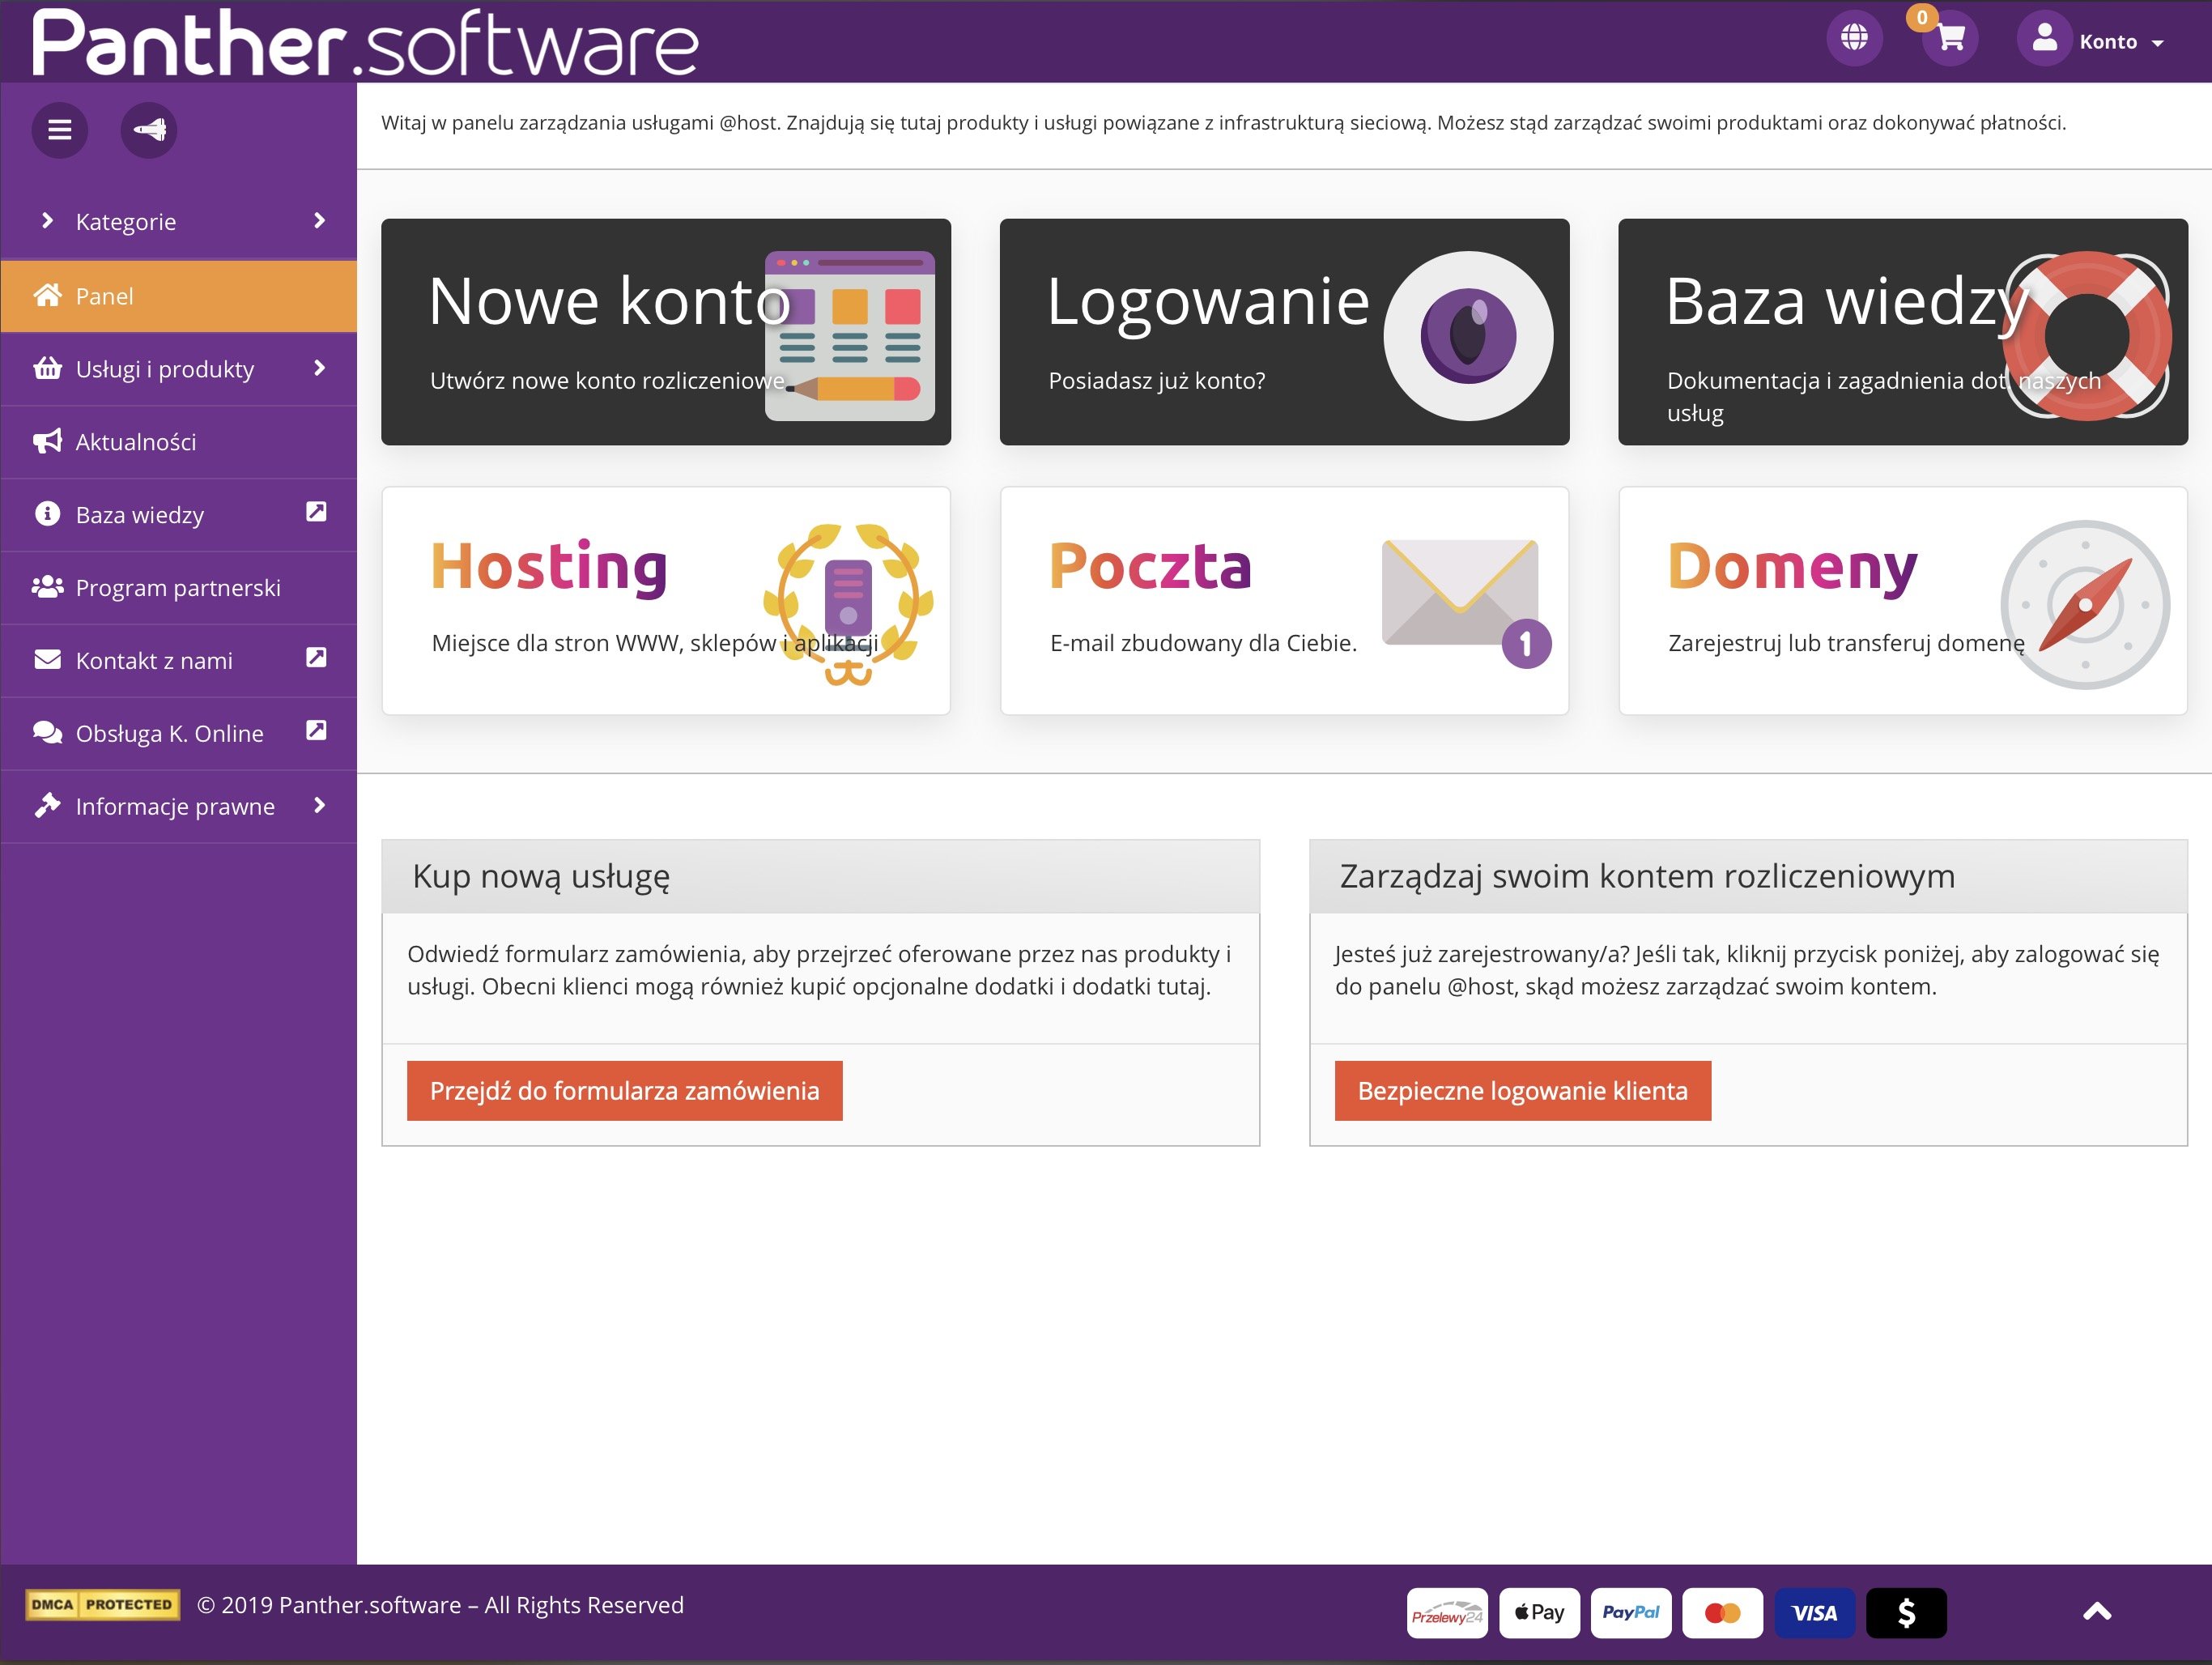Viewport: 2212px width, 1665px height.
Task: Expand the Usługi i produkty chevron
Action: click(320, 368)
